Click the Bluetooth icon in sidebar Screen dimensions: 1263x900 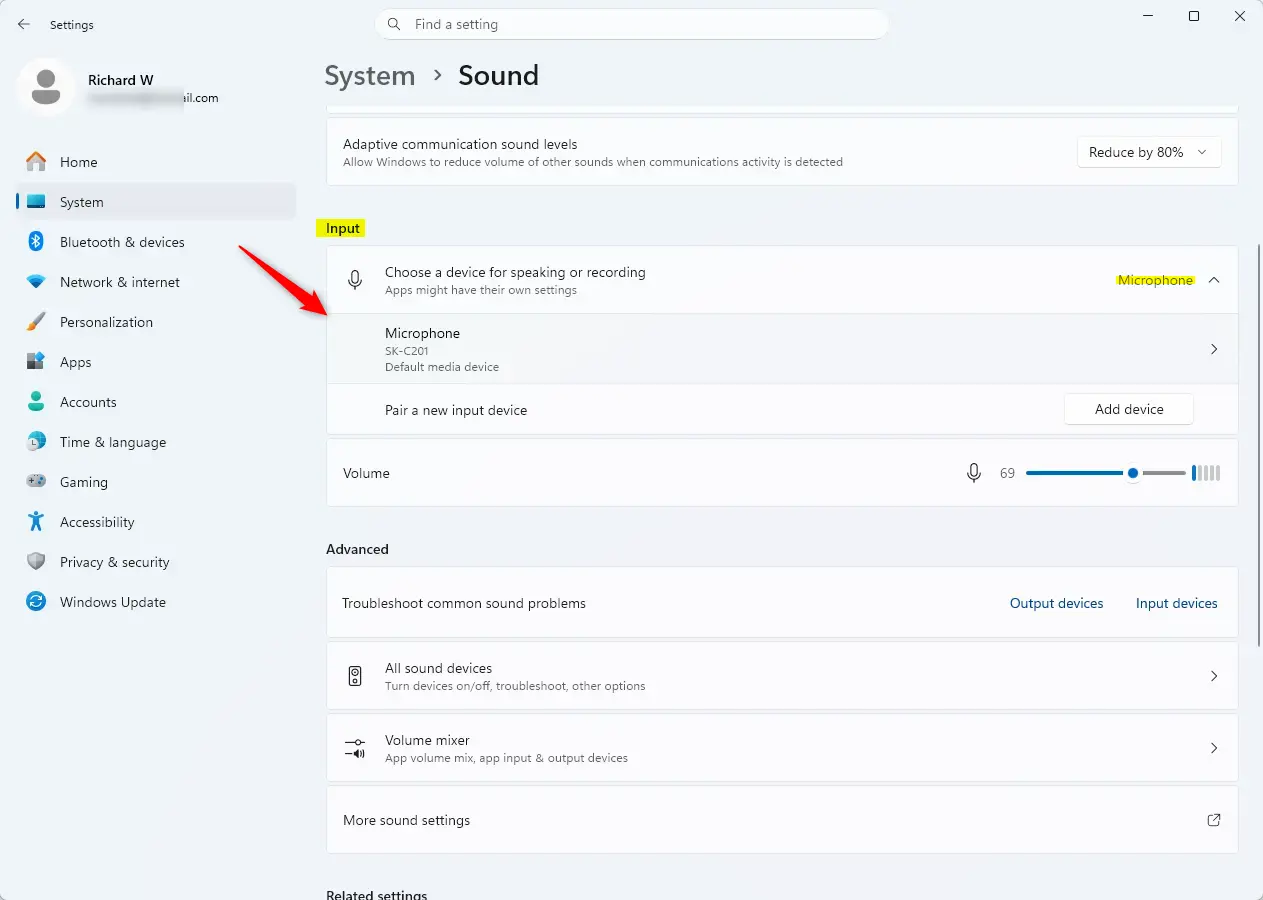(36, 242)
